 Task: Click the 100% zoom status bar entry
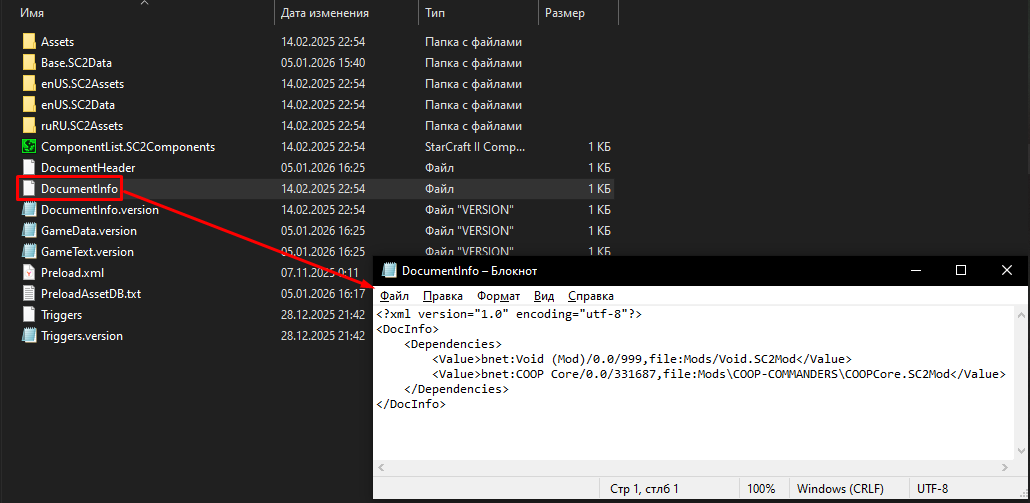(x=761, y=489)
